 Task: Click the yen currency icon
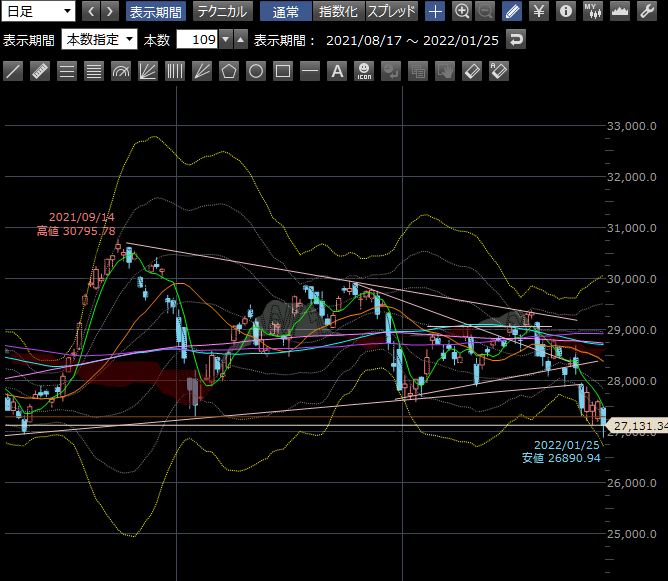pyautogui.click(x=539, y=12)
